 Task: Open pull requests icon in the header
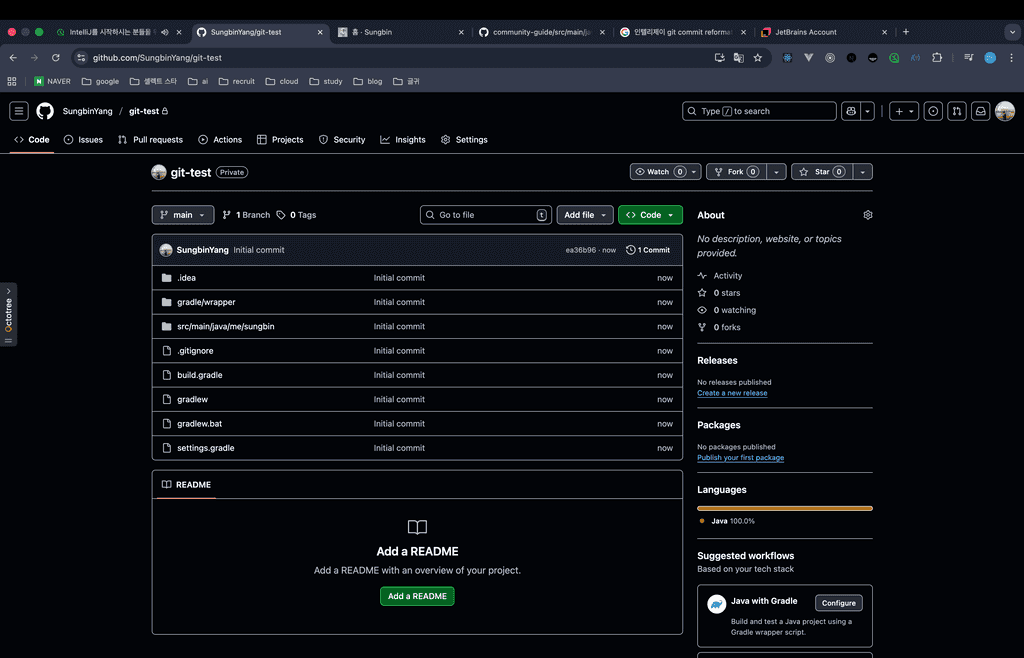coord(957,111)
